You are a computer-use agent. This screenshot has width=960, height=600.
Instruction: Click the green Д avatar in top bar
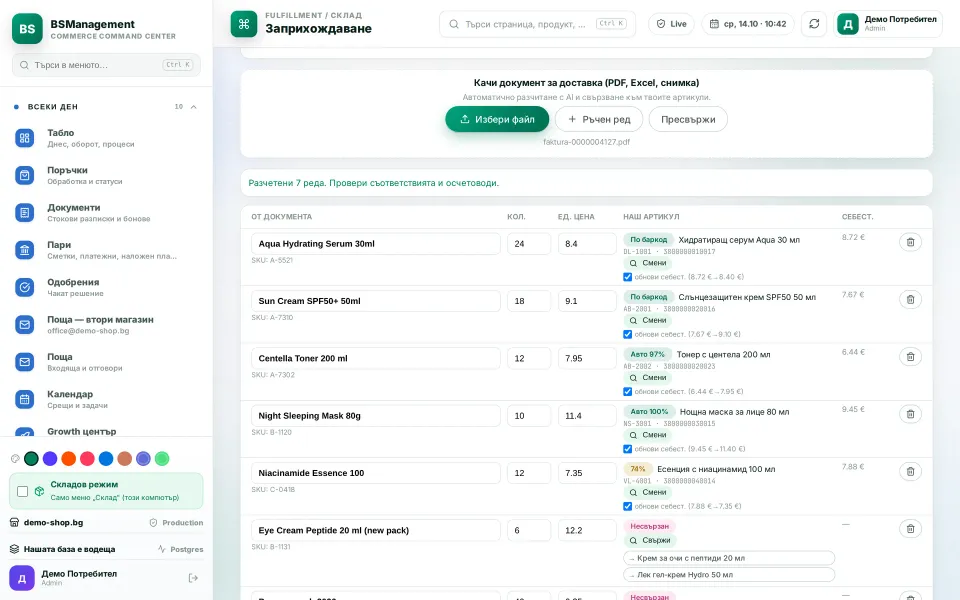pyautogui.click(x=848, y=24)
